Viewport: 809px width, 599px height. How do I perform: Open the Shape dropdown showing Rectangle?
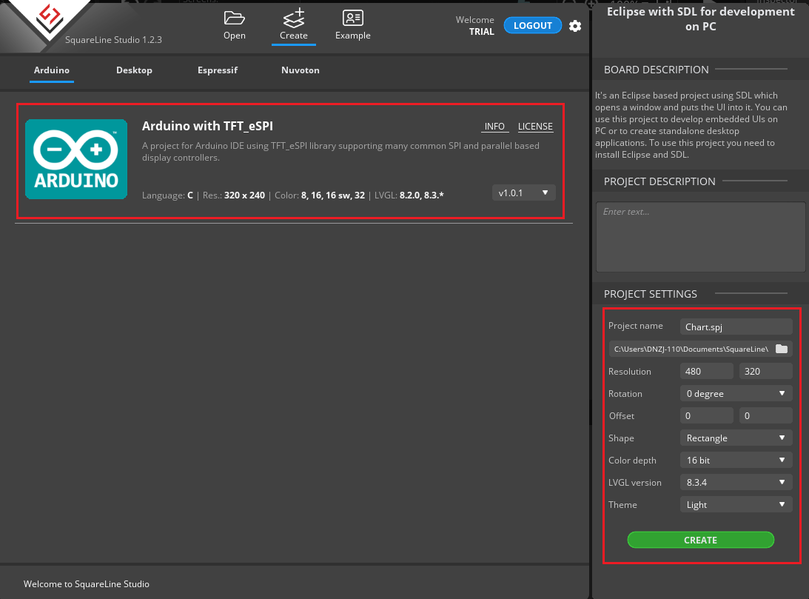(736, 438)
